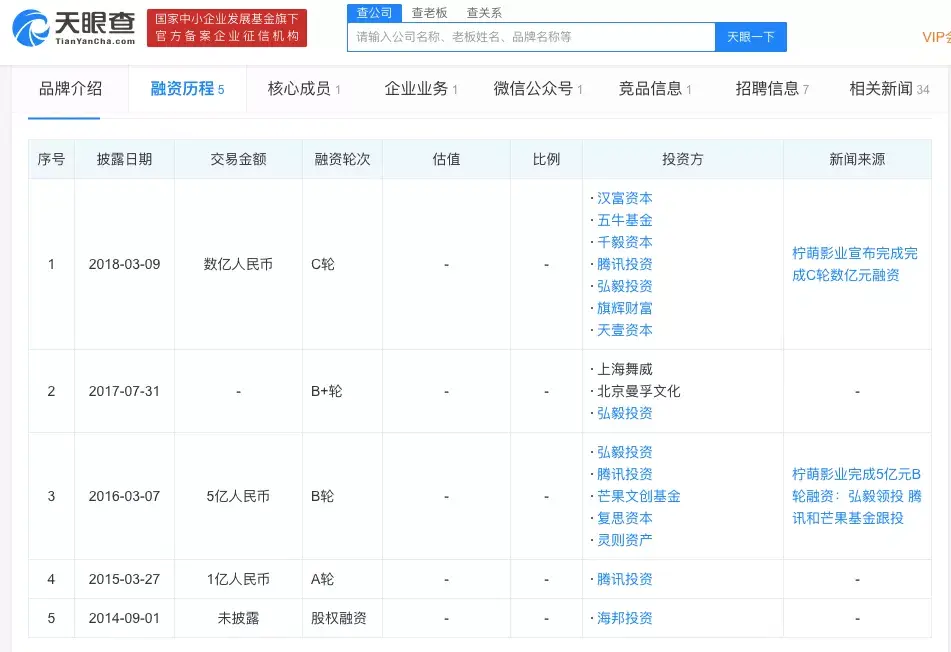Open the C轮数亿元融资 news article link
Image resolution: width=951 pixels, height=652 pixels.
point(854,264)
